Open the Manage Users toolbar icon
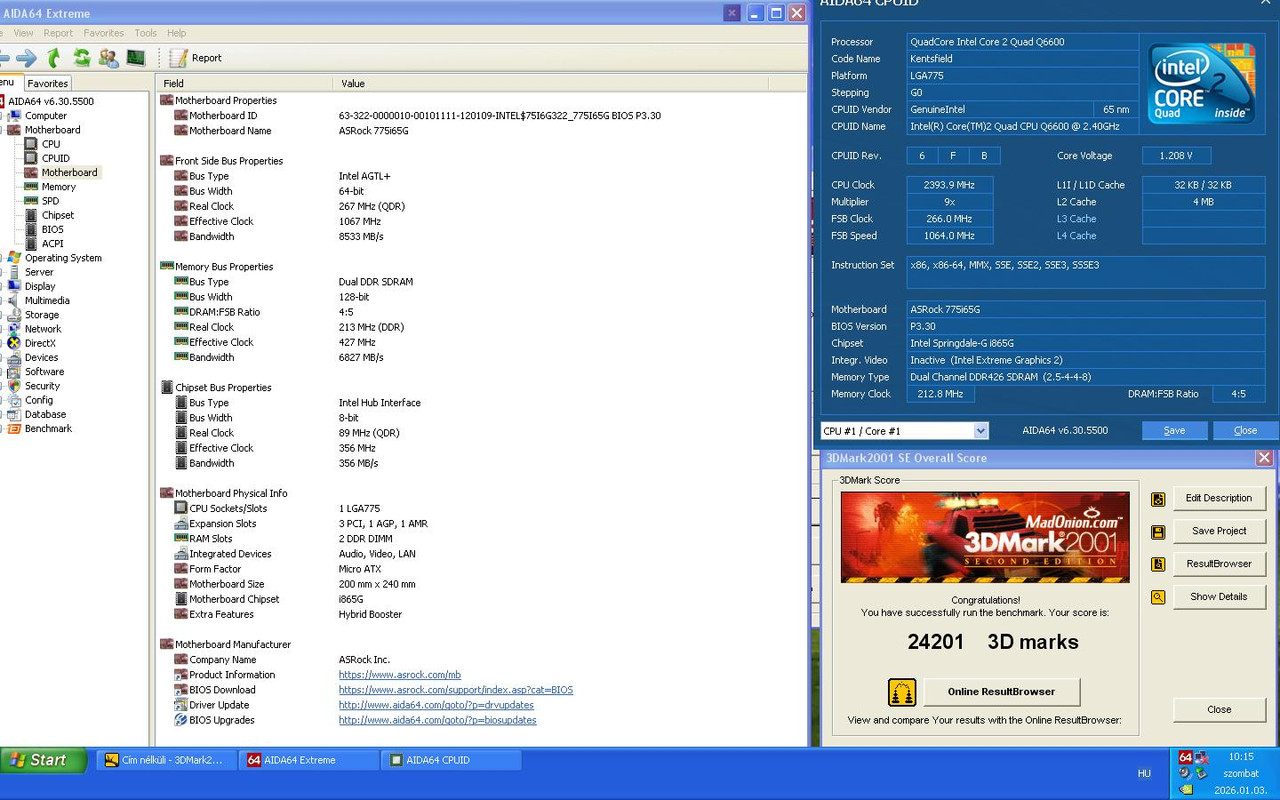The width and height of the screenshot is (1280, 800). [108, 58]
